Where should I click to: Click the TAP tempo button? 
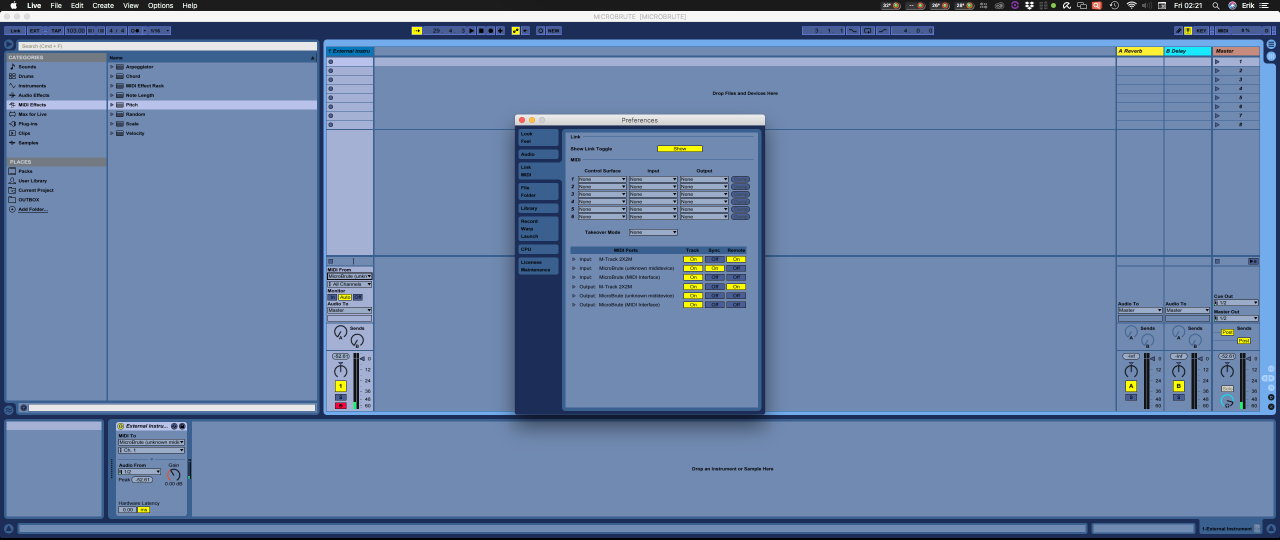coord(56,31)
